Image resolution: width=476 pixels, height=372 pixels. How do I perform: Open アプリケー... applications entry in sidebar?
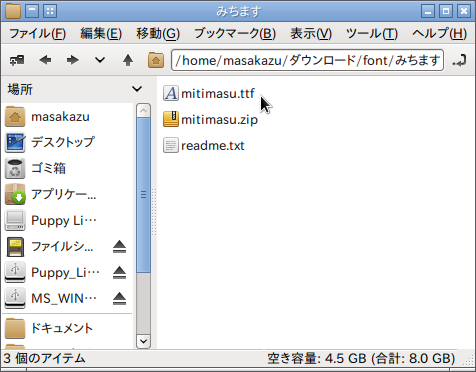(x=68, y=194)
